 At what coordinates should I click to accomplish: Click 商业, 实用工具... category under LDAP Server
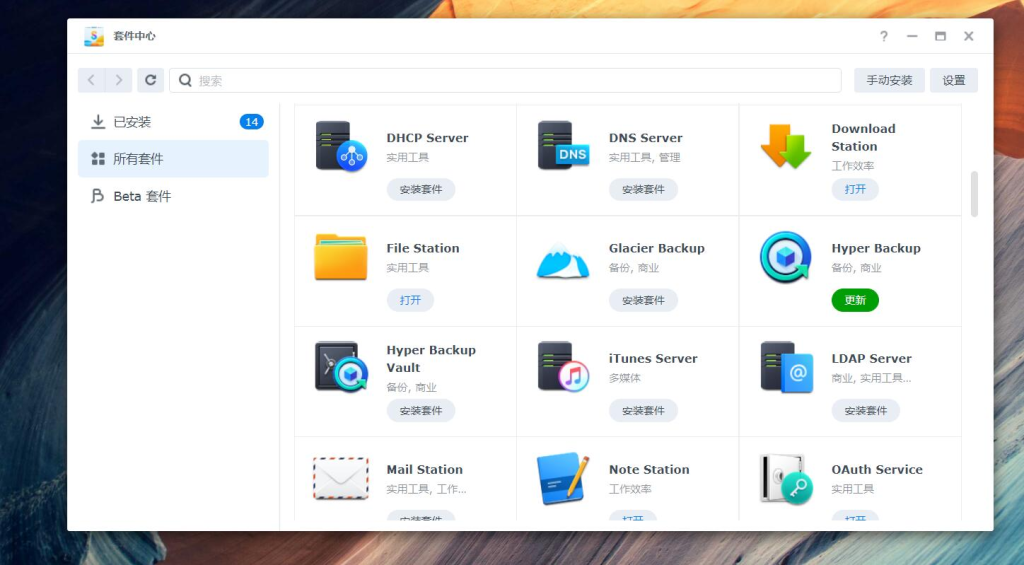(871, 378)
